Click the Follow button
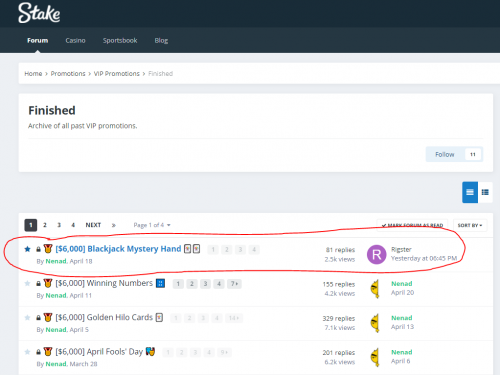Screen dimensions: 500x375 445,154
